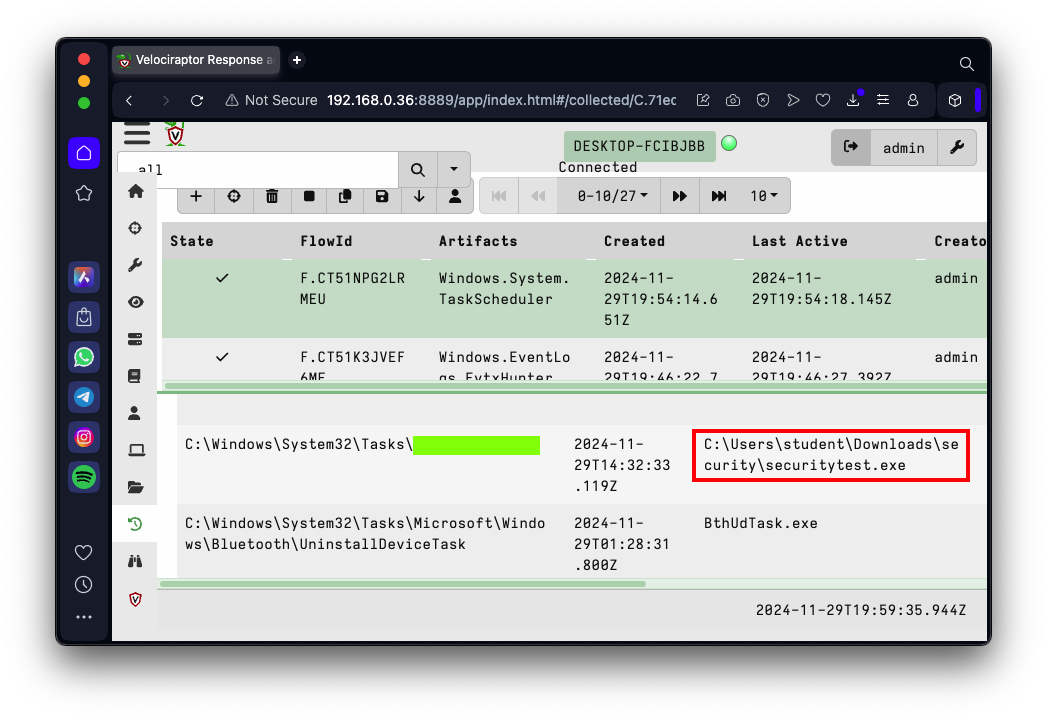Click the client search input field
The width and height of the screenshot is (1047, 719).
point(258,170)
